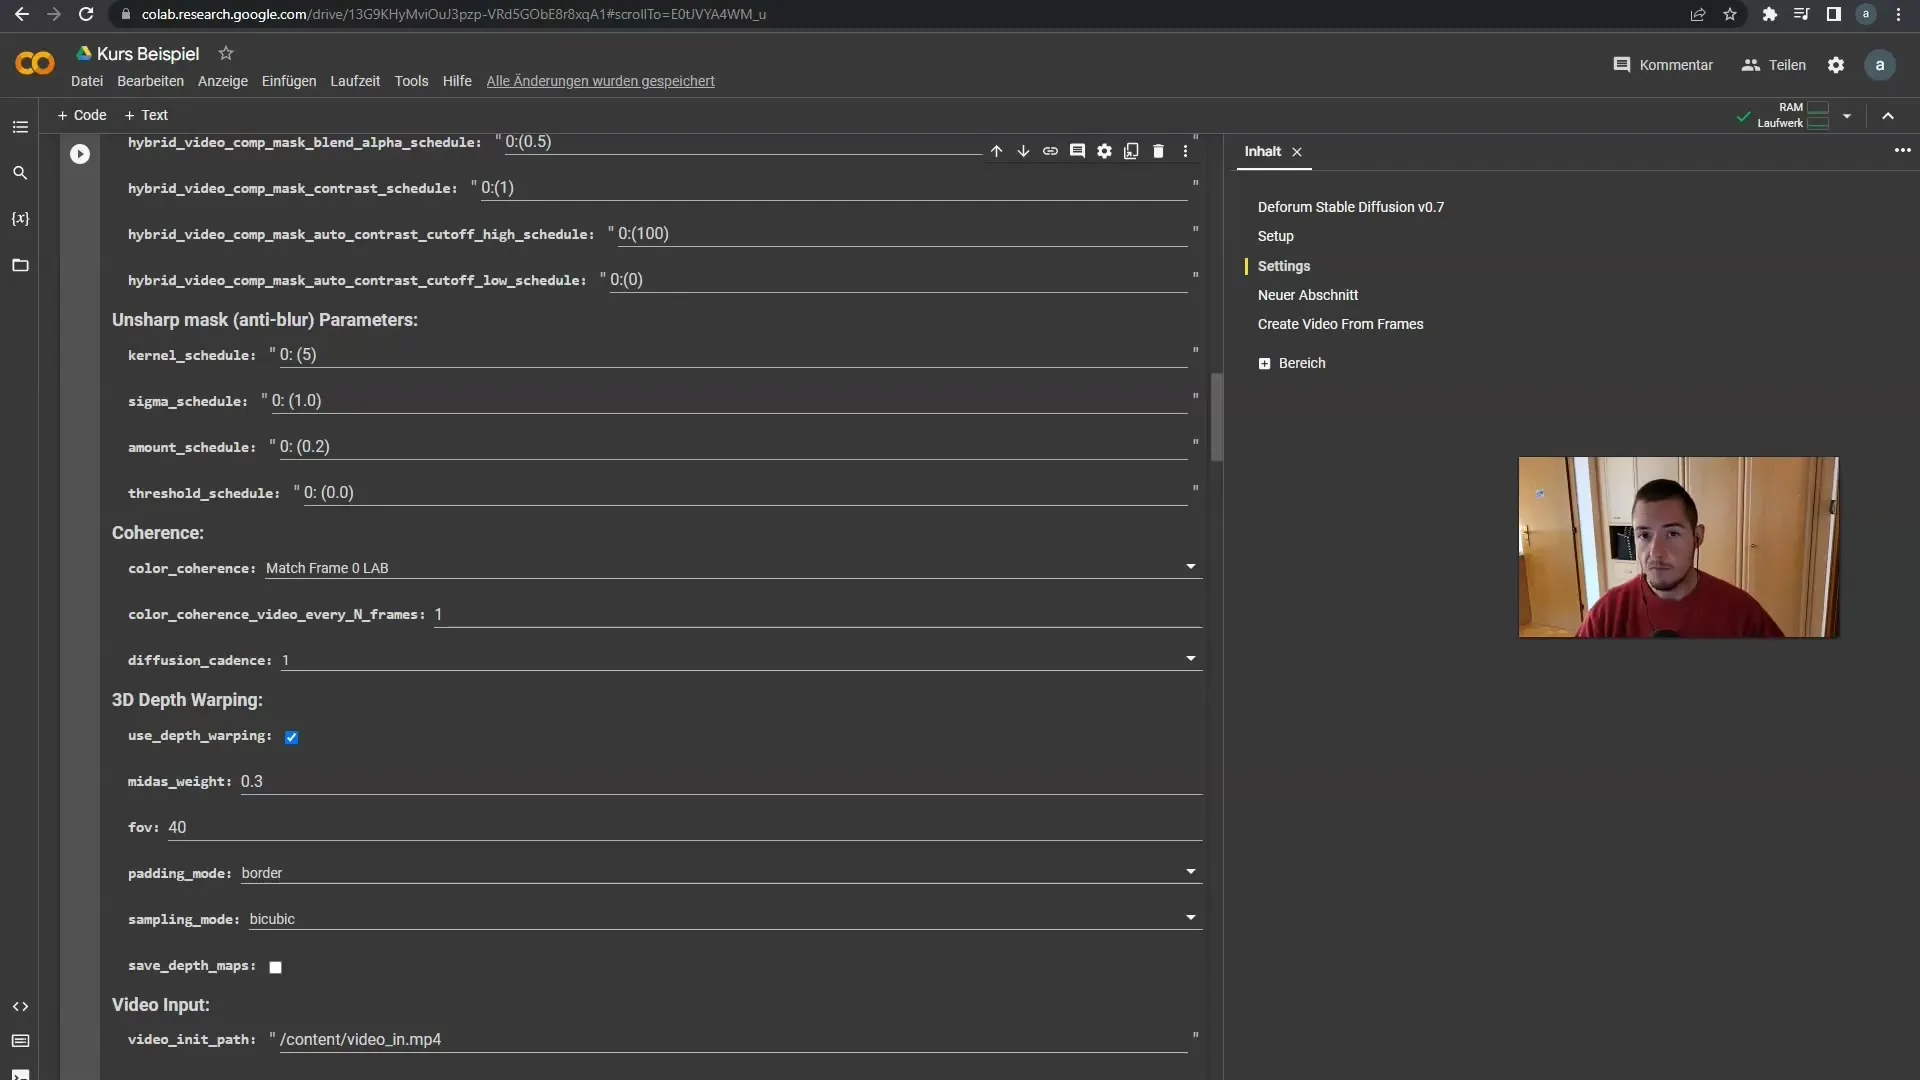Edit the video_init_path field
This screenshot has width=1920, height=1080.
[x=733, y=1039]
